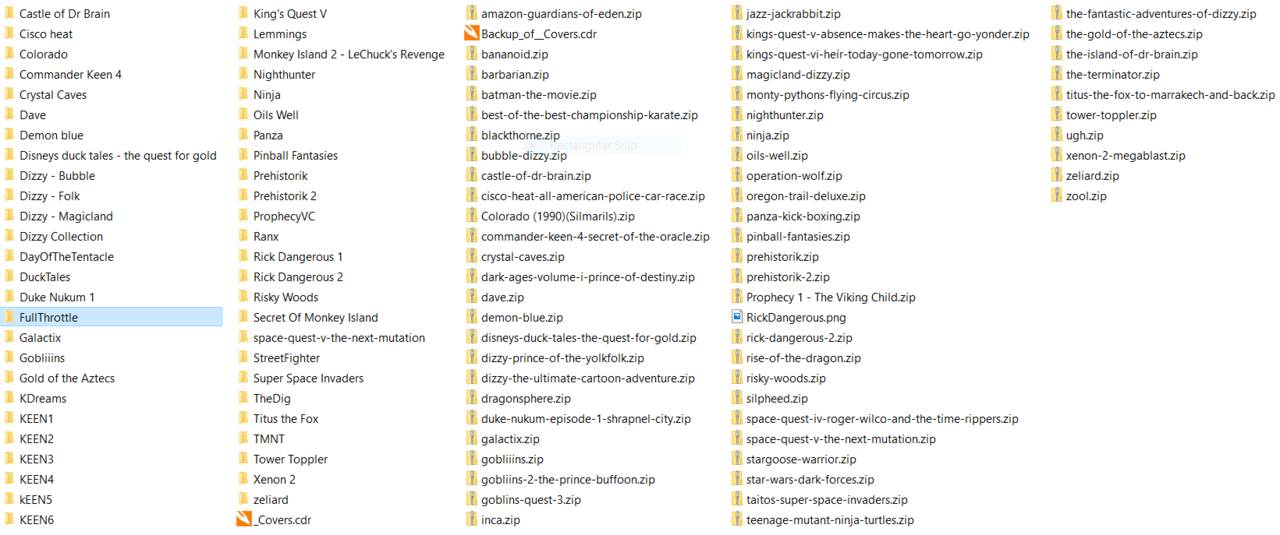Select the file tower-toppler.zip

click(1111, 115)
